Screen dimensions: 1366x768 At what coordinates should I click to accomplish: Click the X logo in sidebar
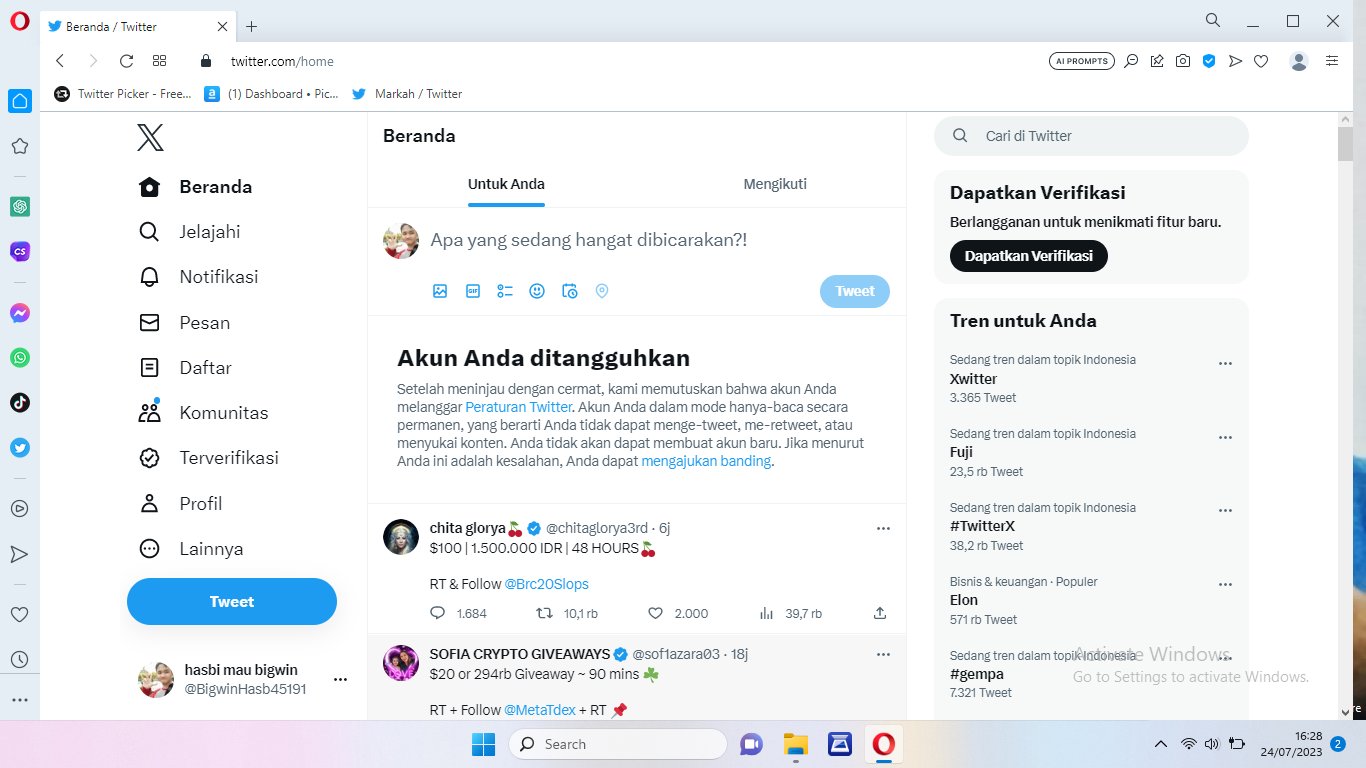150,137
